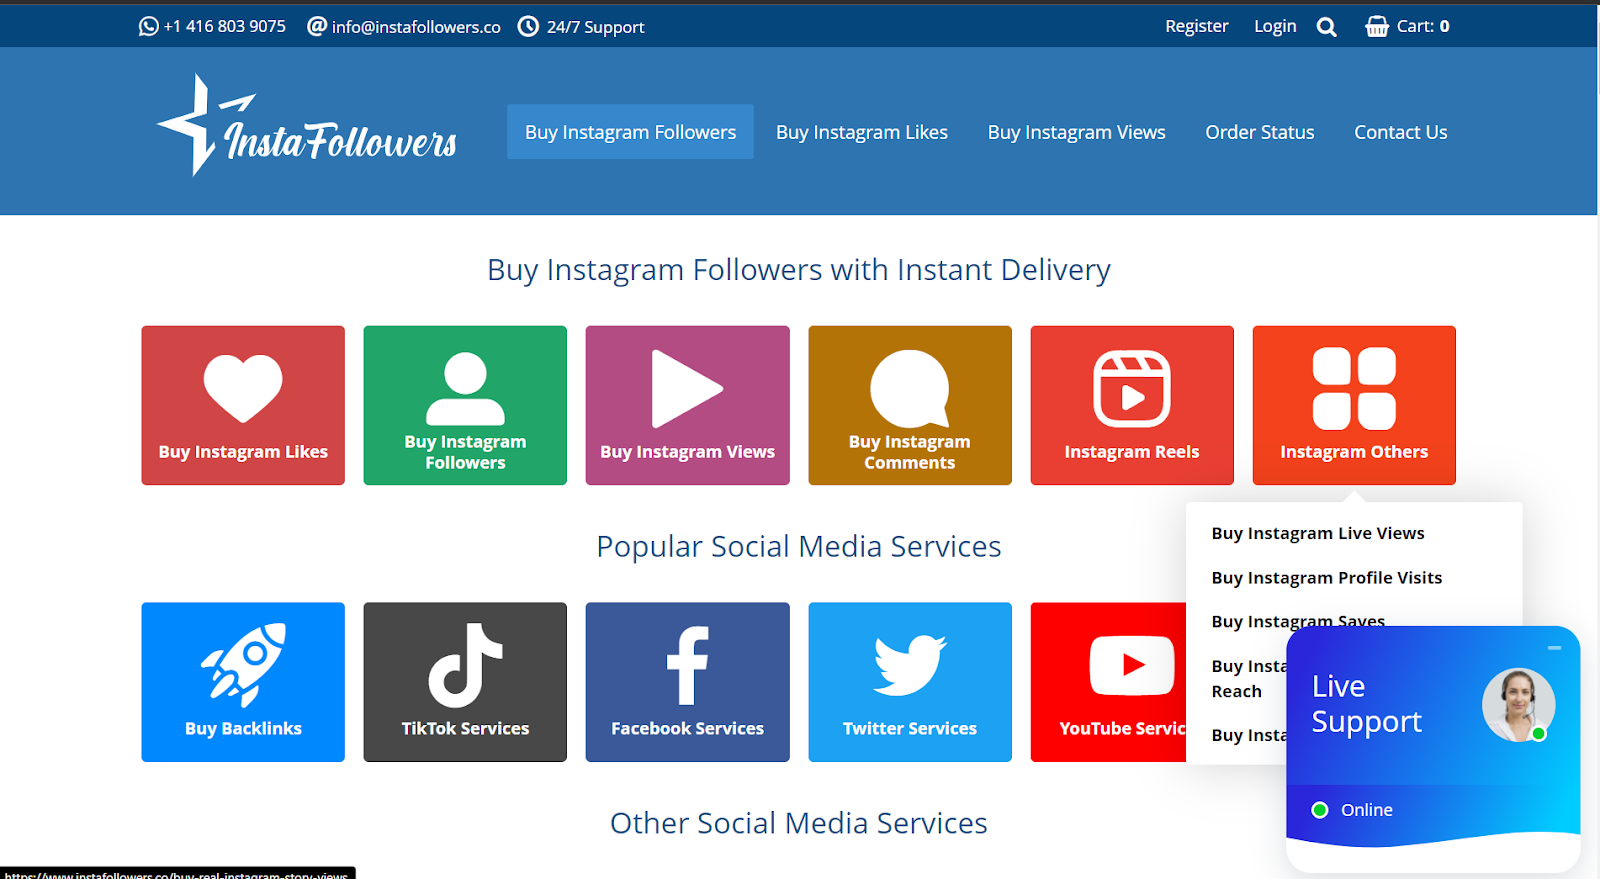Viewport: 1600px width, 879px height.
Task: Go to Order Status page
Action: (1260, 132)
